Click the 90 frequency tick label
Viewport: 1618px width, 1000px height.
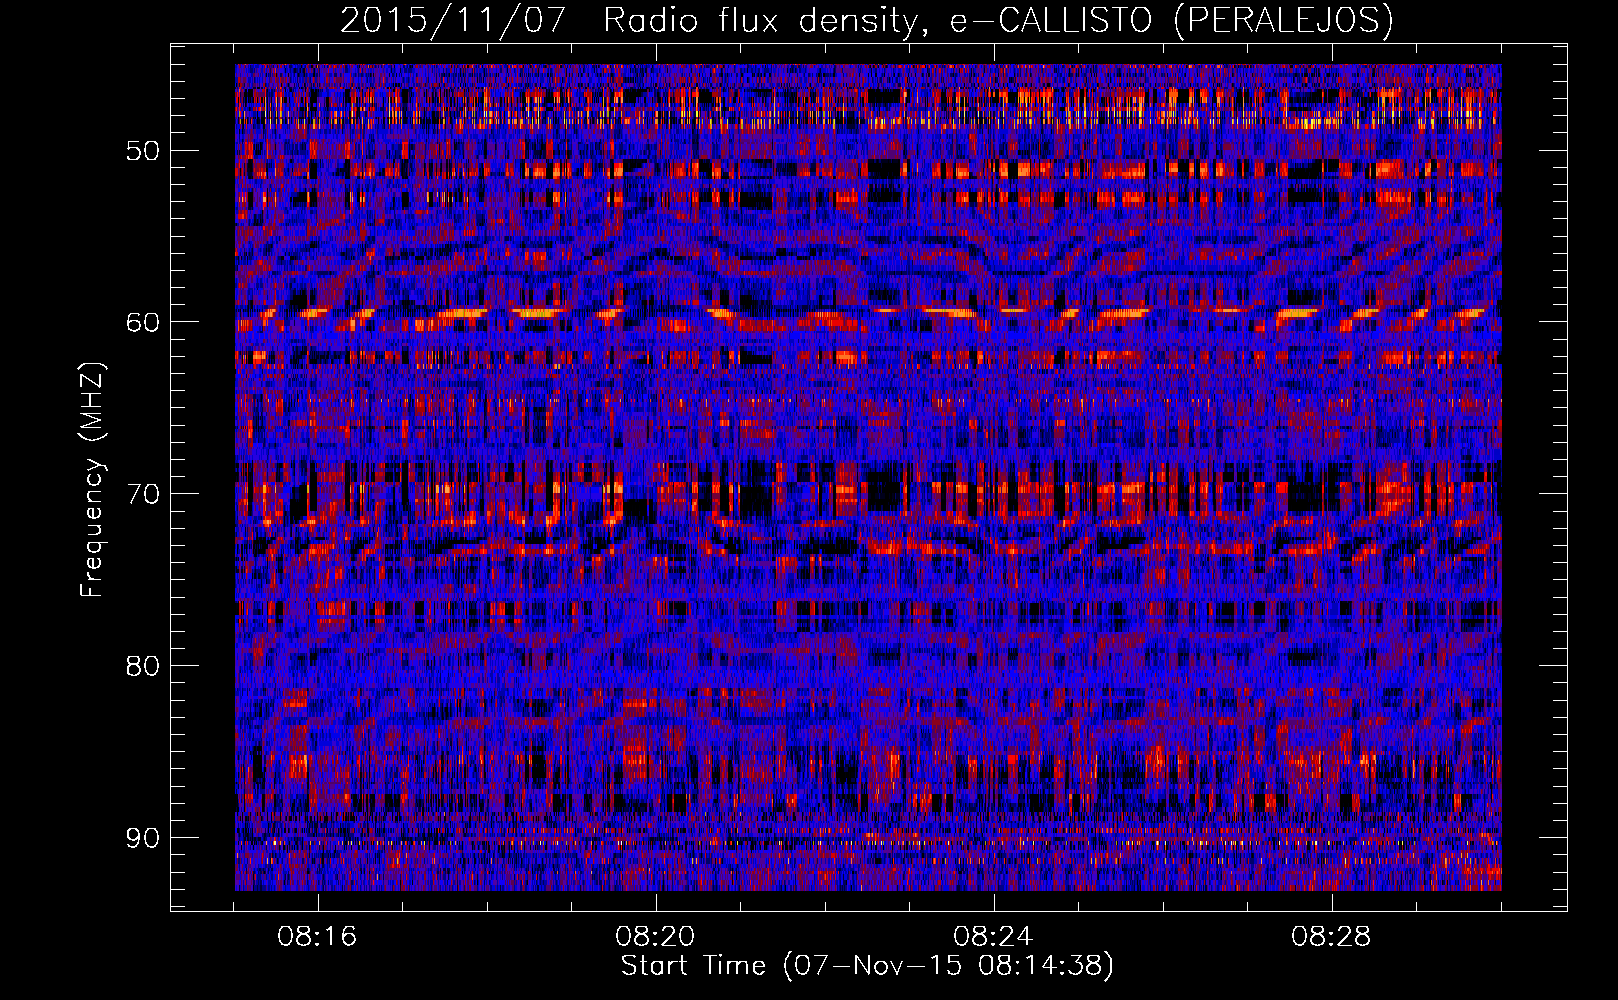click(x=143, y=838)
